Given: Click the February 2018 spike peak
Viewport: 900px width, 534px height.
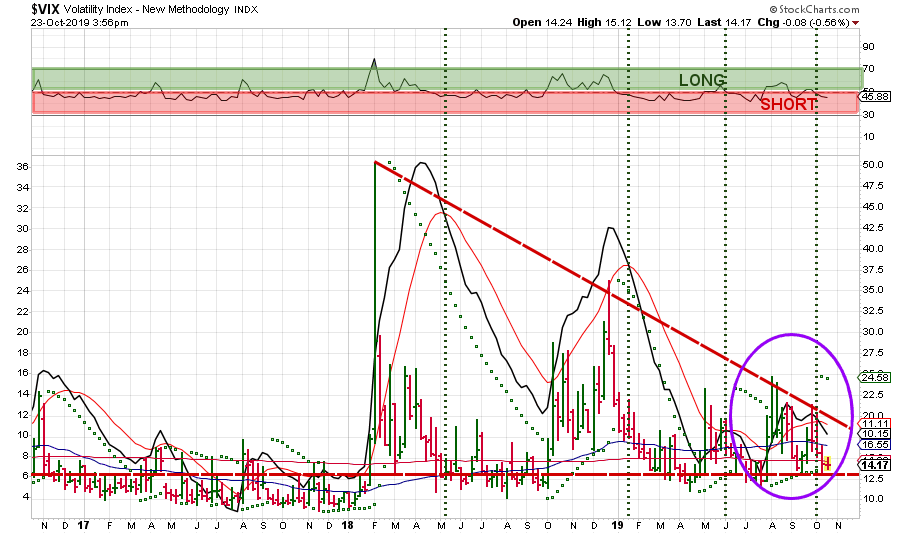Looking at the screenshot, I should pyautogui.click(x=375, y=163).
